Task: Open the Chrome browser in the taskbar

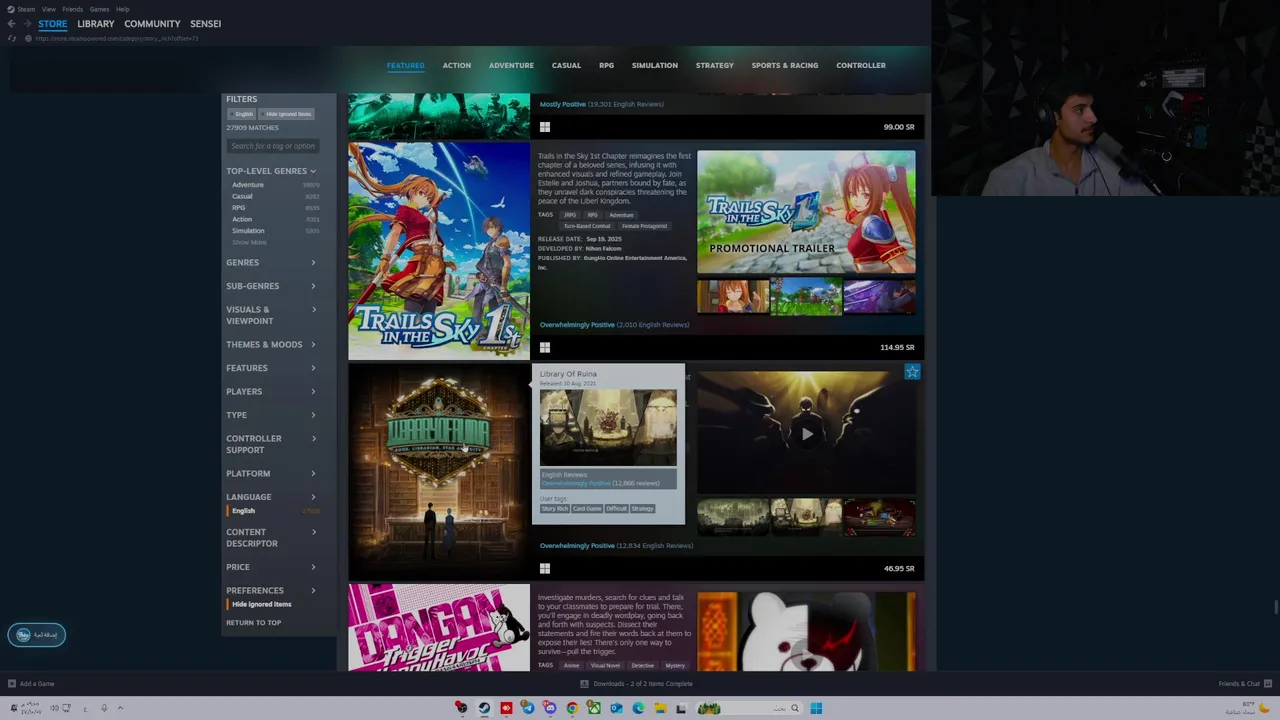Action: tap(572, 708)
